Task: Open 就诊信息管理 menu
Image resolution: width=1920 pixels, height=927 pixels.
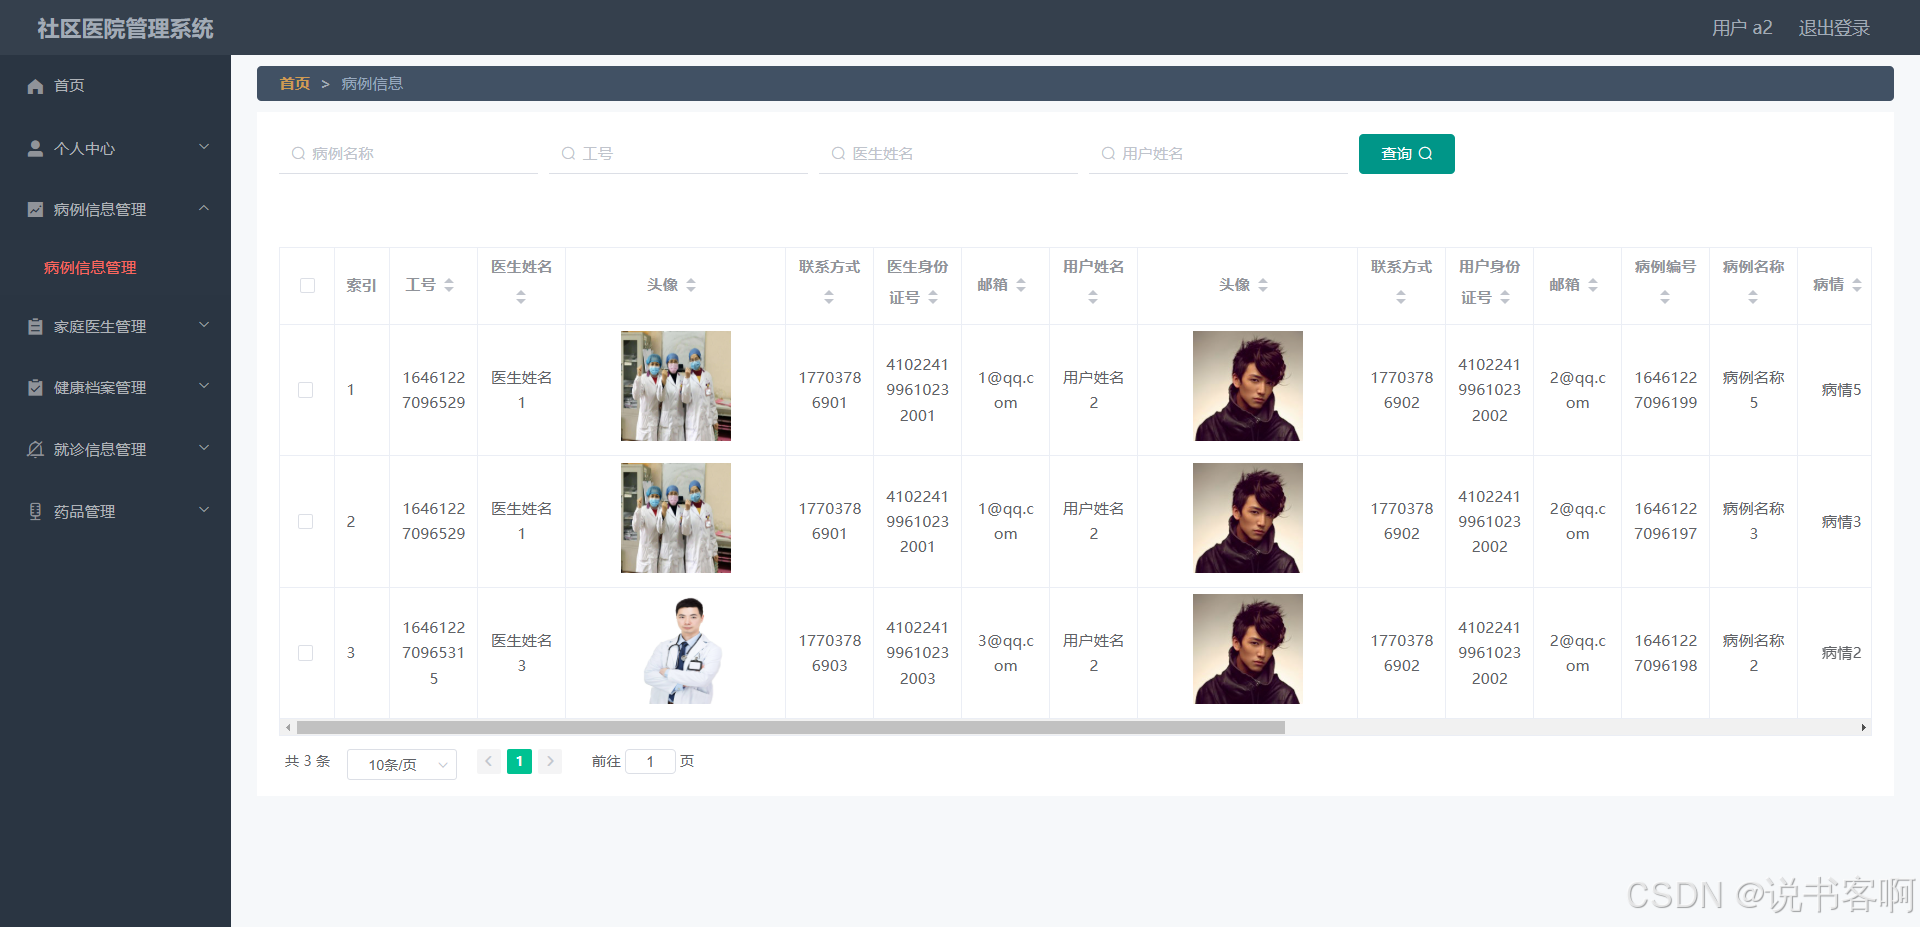Action: [115, 449]
